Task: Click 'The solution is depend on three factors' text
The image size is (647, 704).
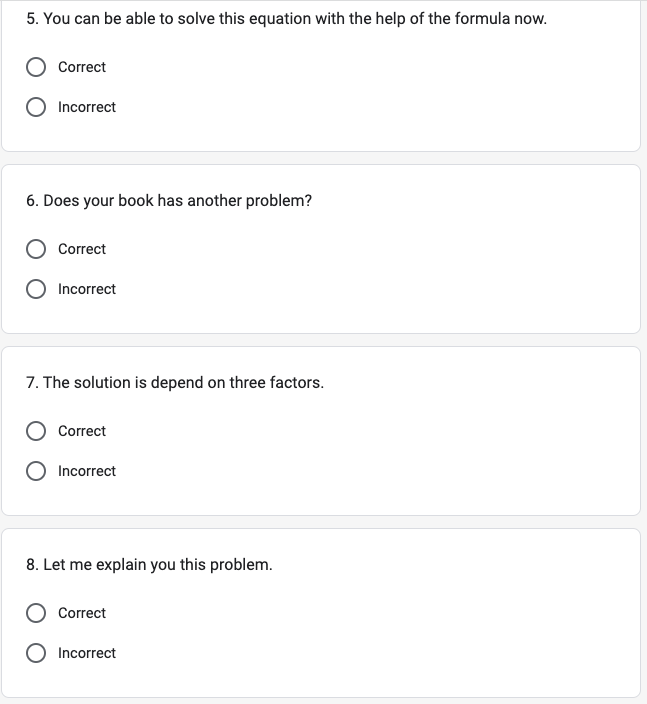Action: click(175, 383)
